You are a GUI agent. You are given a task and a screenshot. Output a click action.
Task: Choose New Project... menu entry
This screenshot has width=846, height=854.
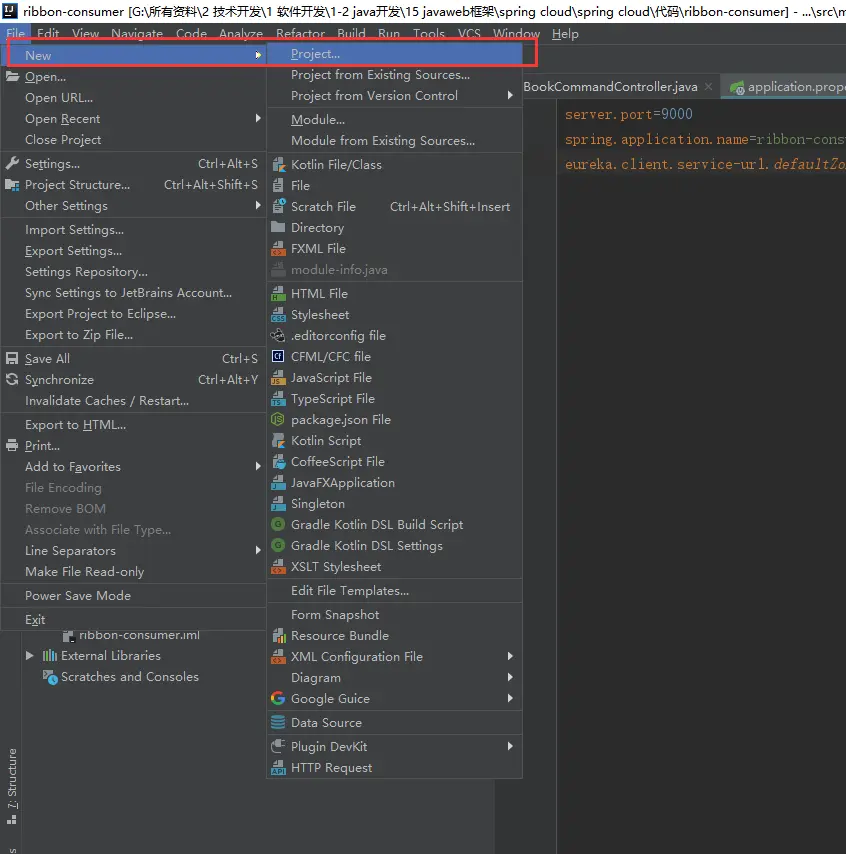click(x=394, y=54)
